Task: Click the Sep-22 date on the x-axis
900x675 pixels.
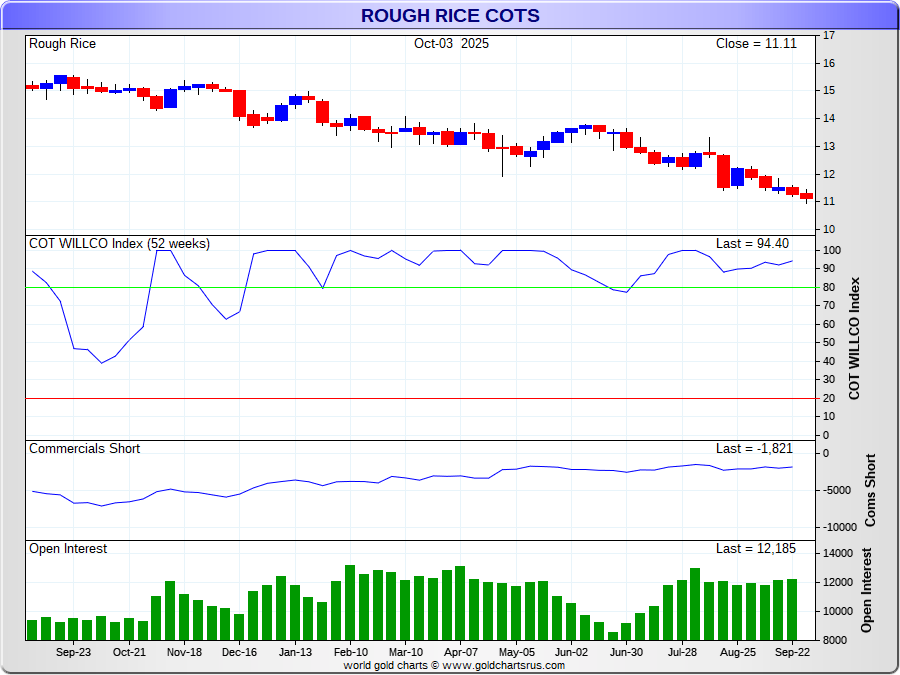Action: 791,651
